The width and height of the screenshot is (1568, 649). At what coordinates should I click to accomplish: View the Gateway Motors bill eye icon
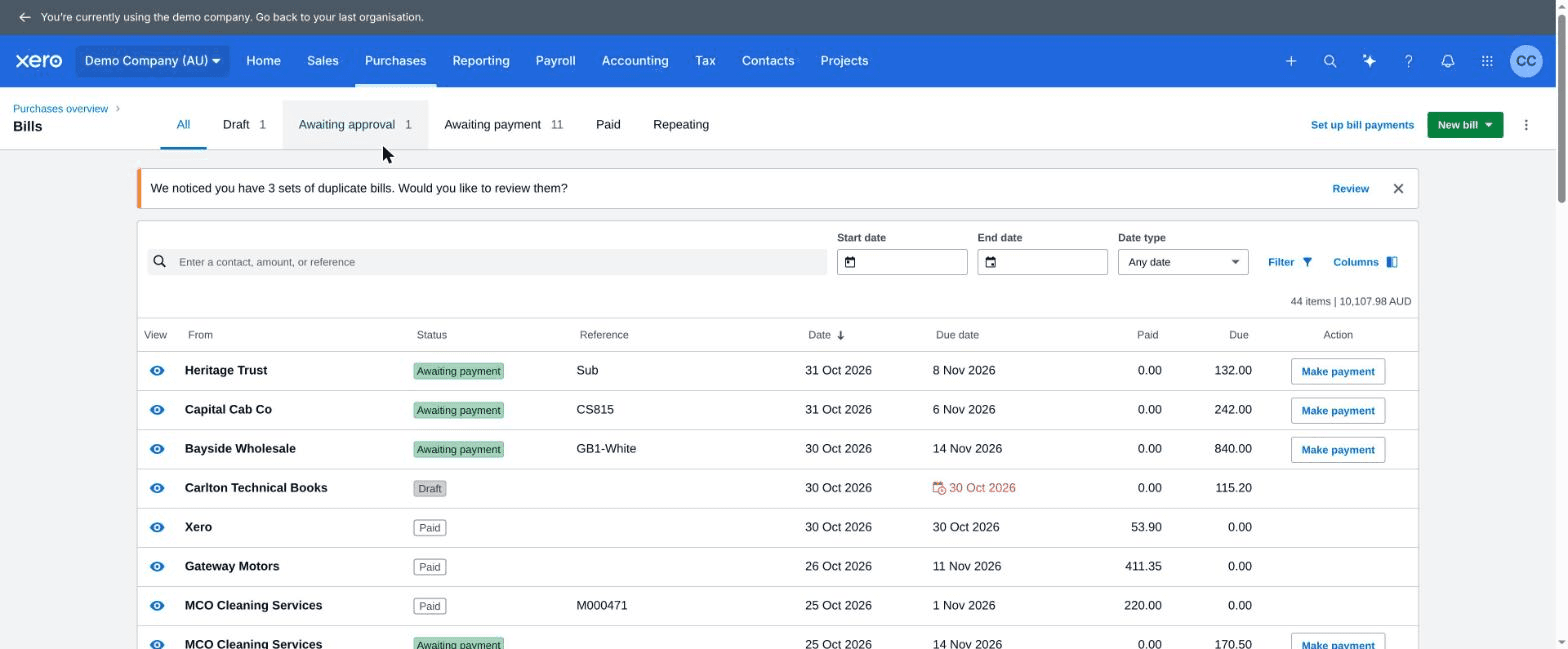tap(157, 566)
